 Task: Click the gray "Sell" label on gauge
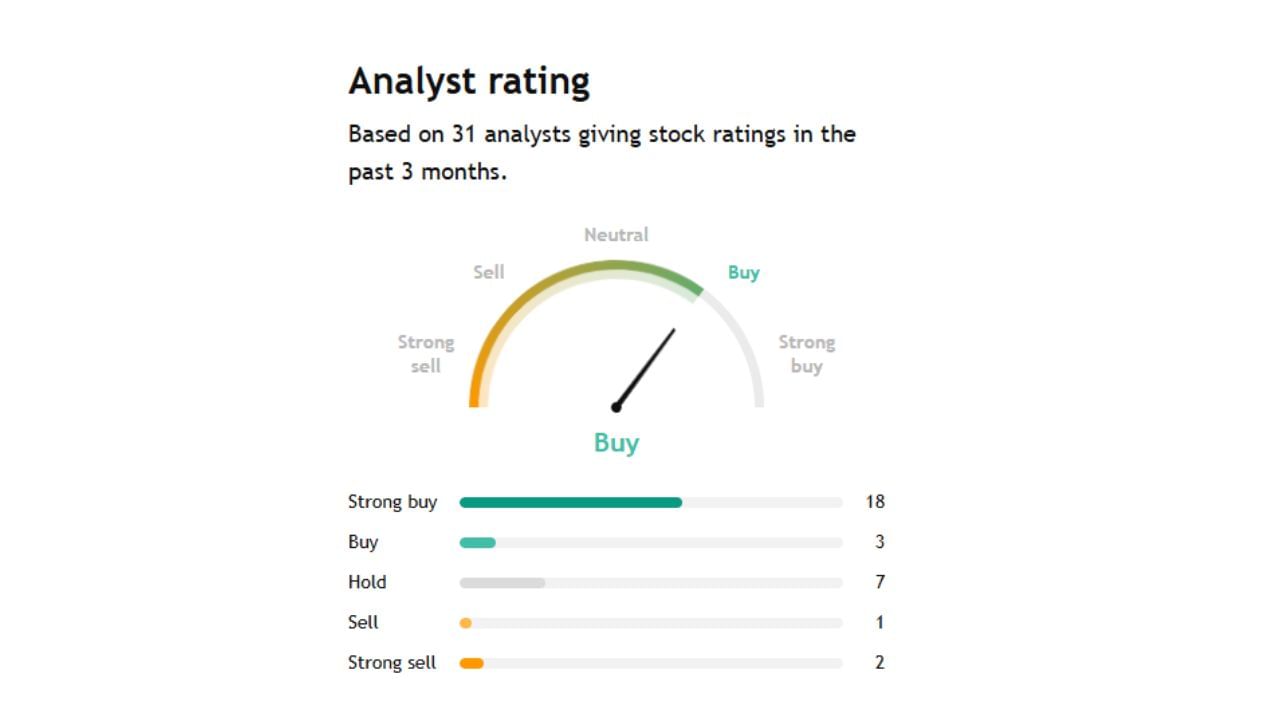489,272
